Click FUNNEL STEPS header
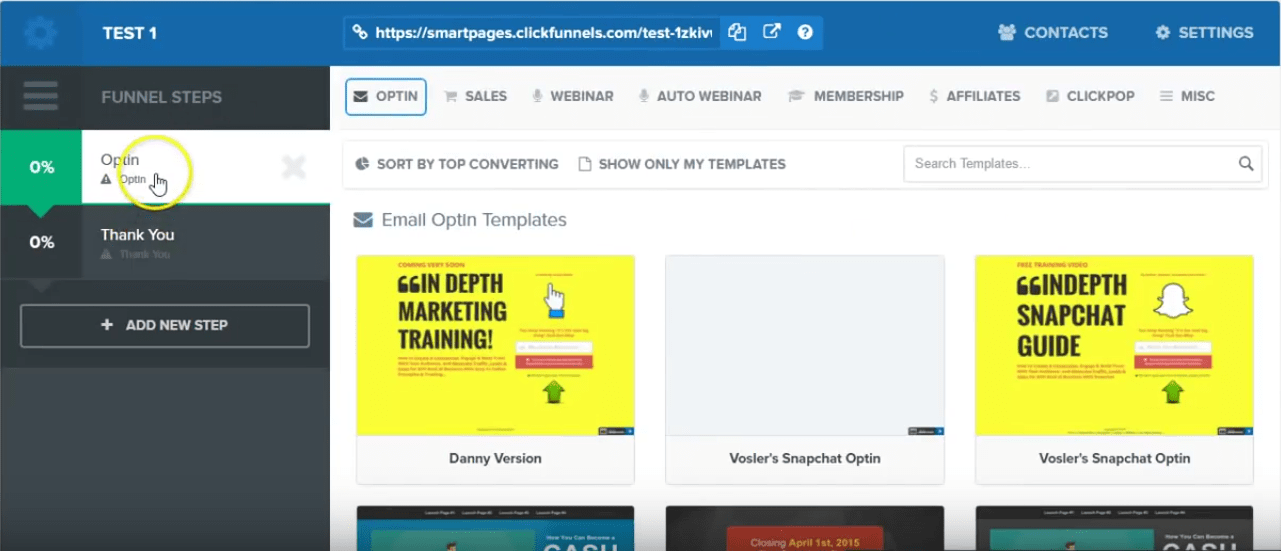This screenshot has width=1281, height=551. click(162, 97)
